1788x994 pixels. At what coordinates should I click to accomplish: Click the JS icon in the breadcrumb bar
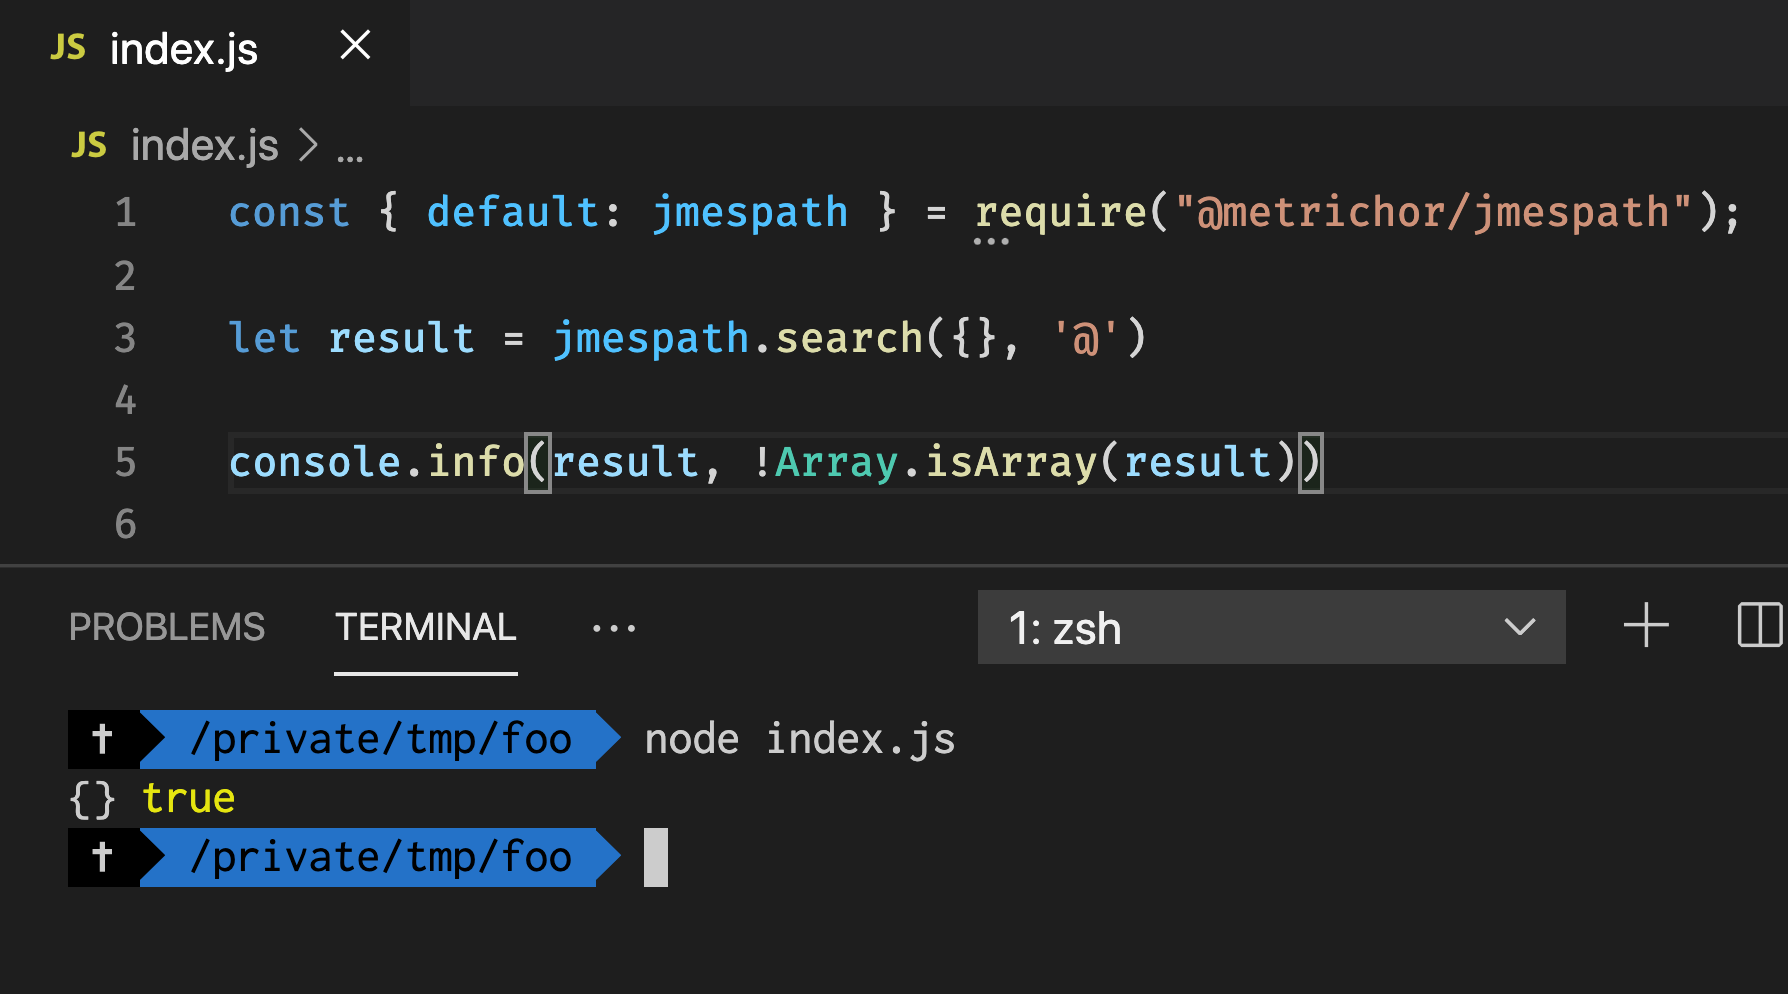coord(87,145)
